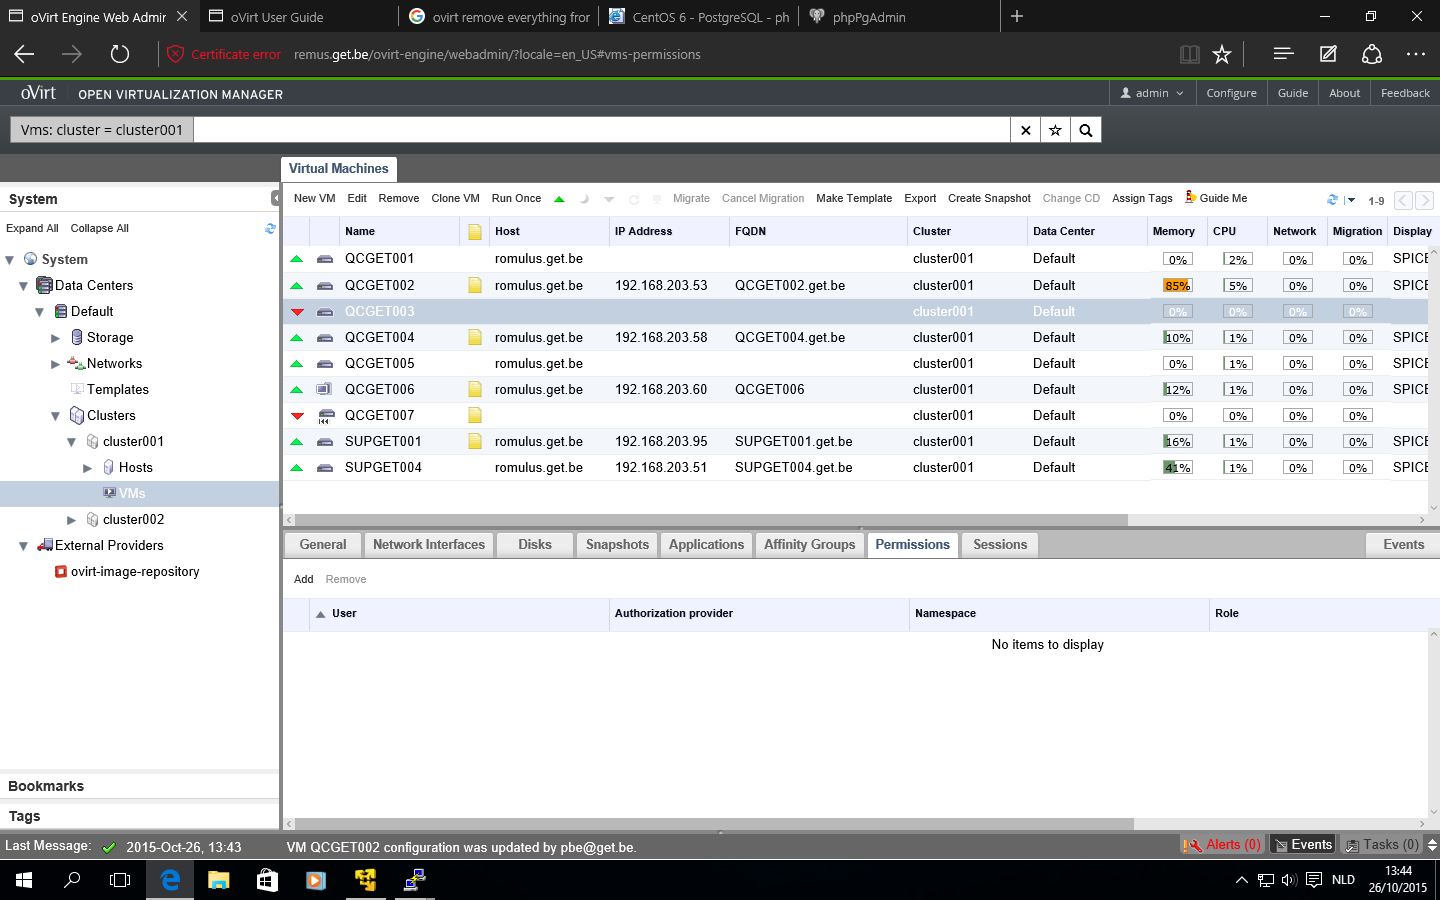Expand the Storage tree node
The width and height of the screenshot is (1440, 900).
pos(55,338)
